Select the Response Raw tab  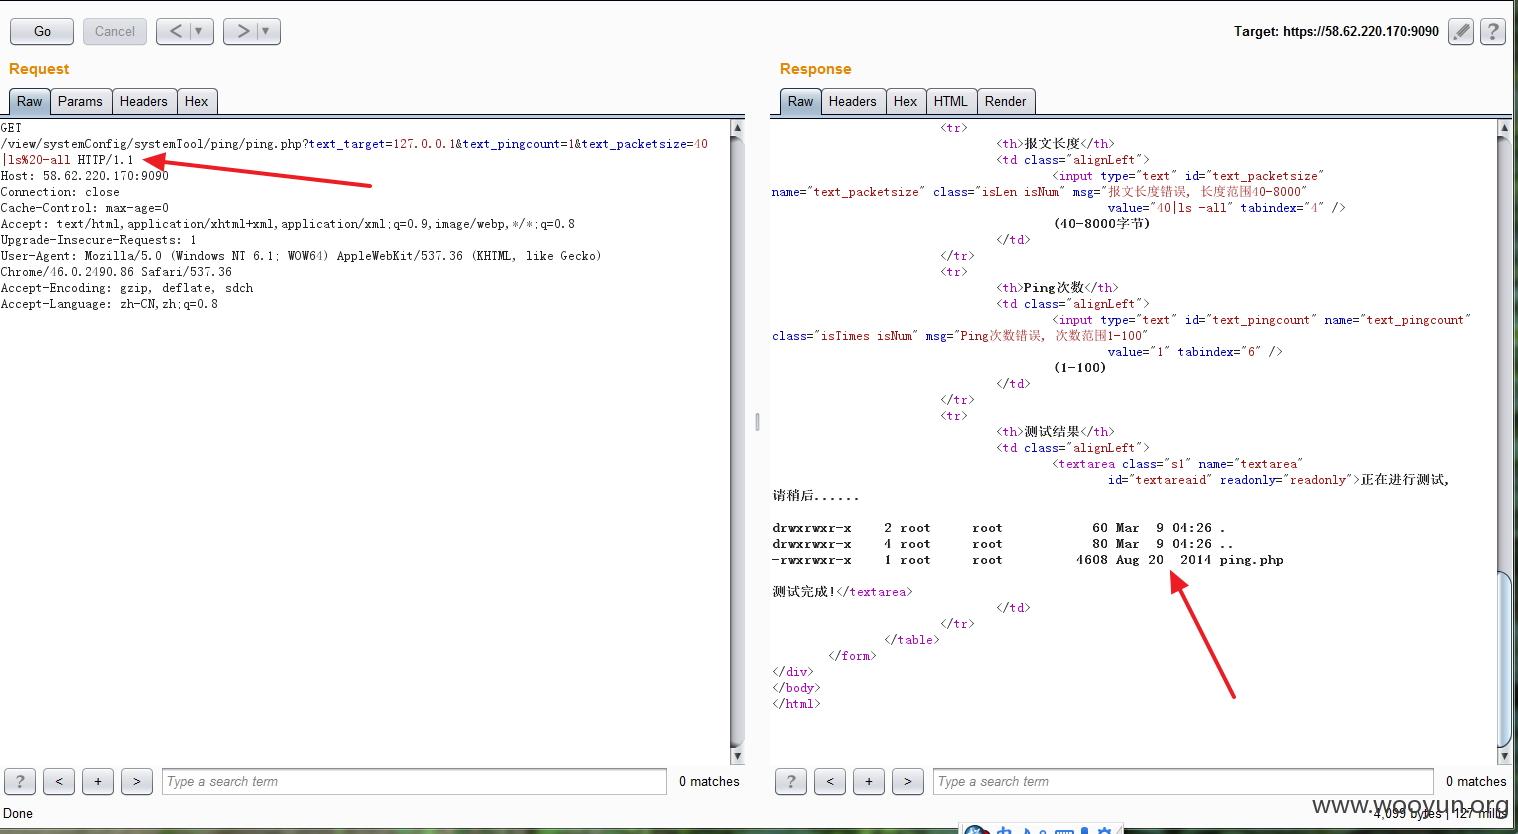click(x=800, y=101)
